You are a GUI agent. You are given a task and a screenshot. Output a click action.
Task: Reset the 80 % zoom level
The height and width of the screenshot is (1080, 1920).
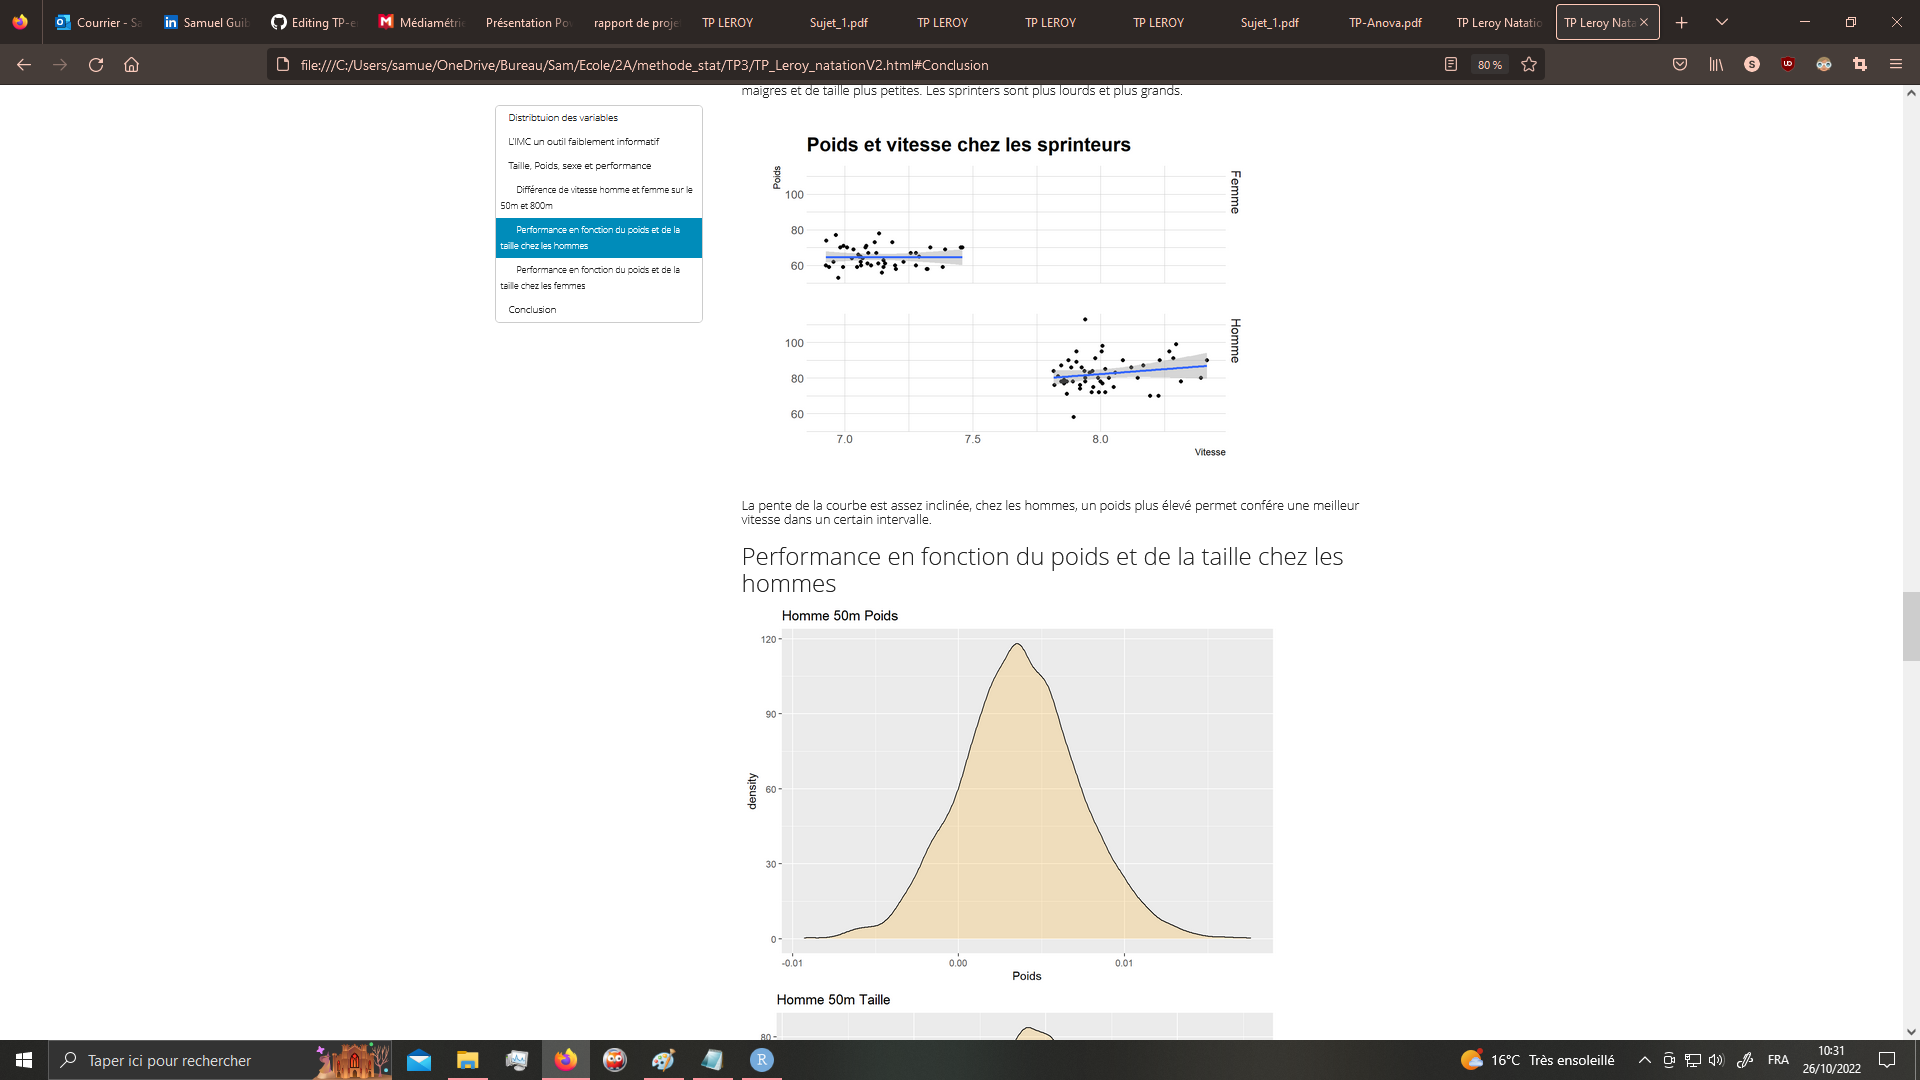[1490, 65]
